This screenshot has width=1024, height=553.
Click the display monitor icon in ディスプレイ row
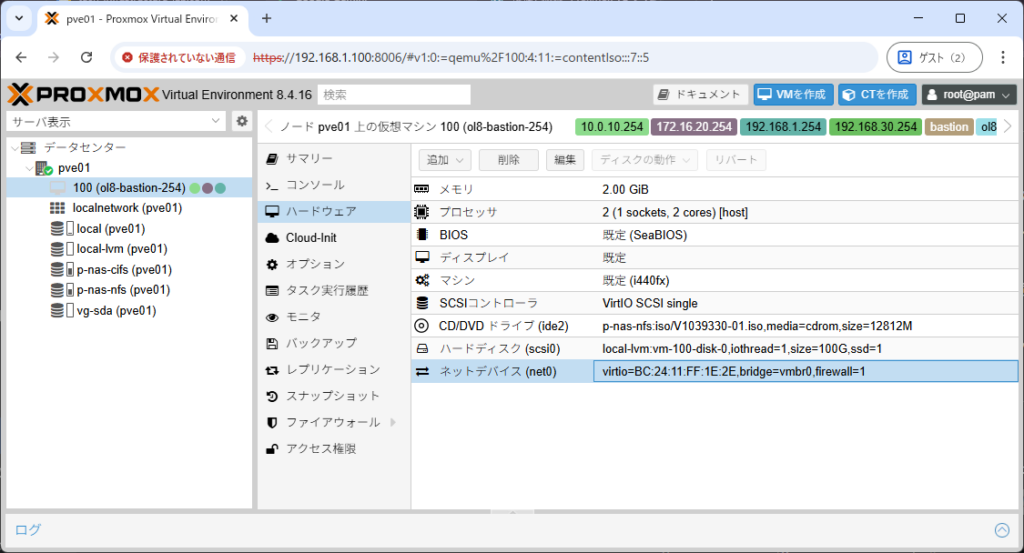(422, 257)
